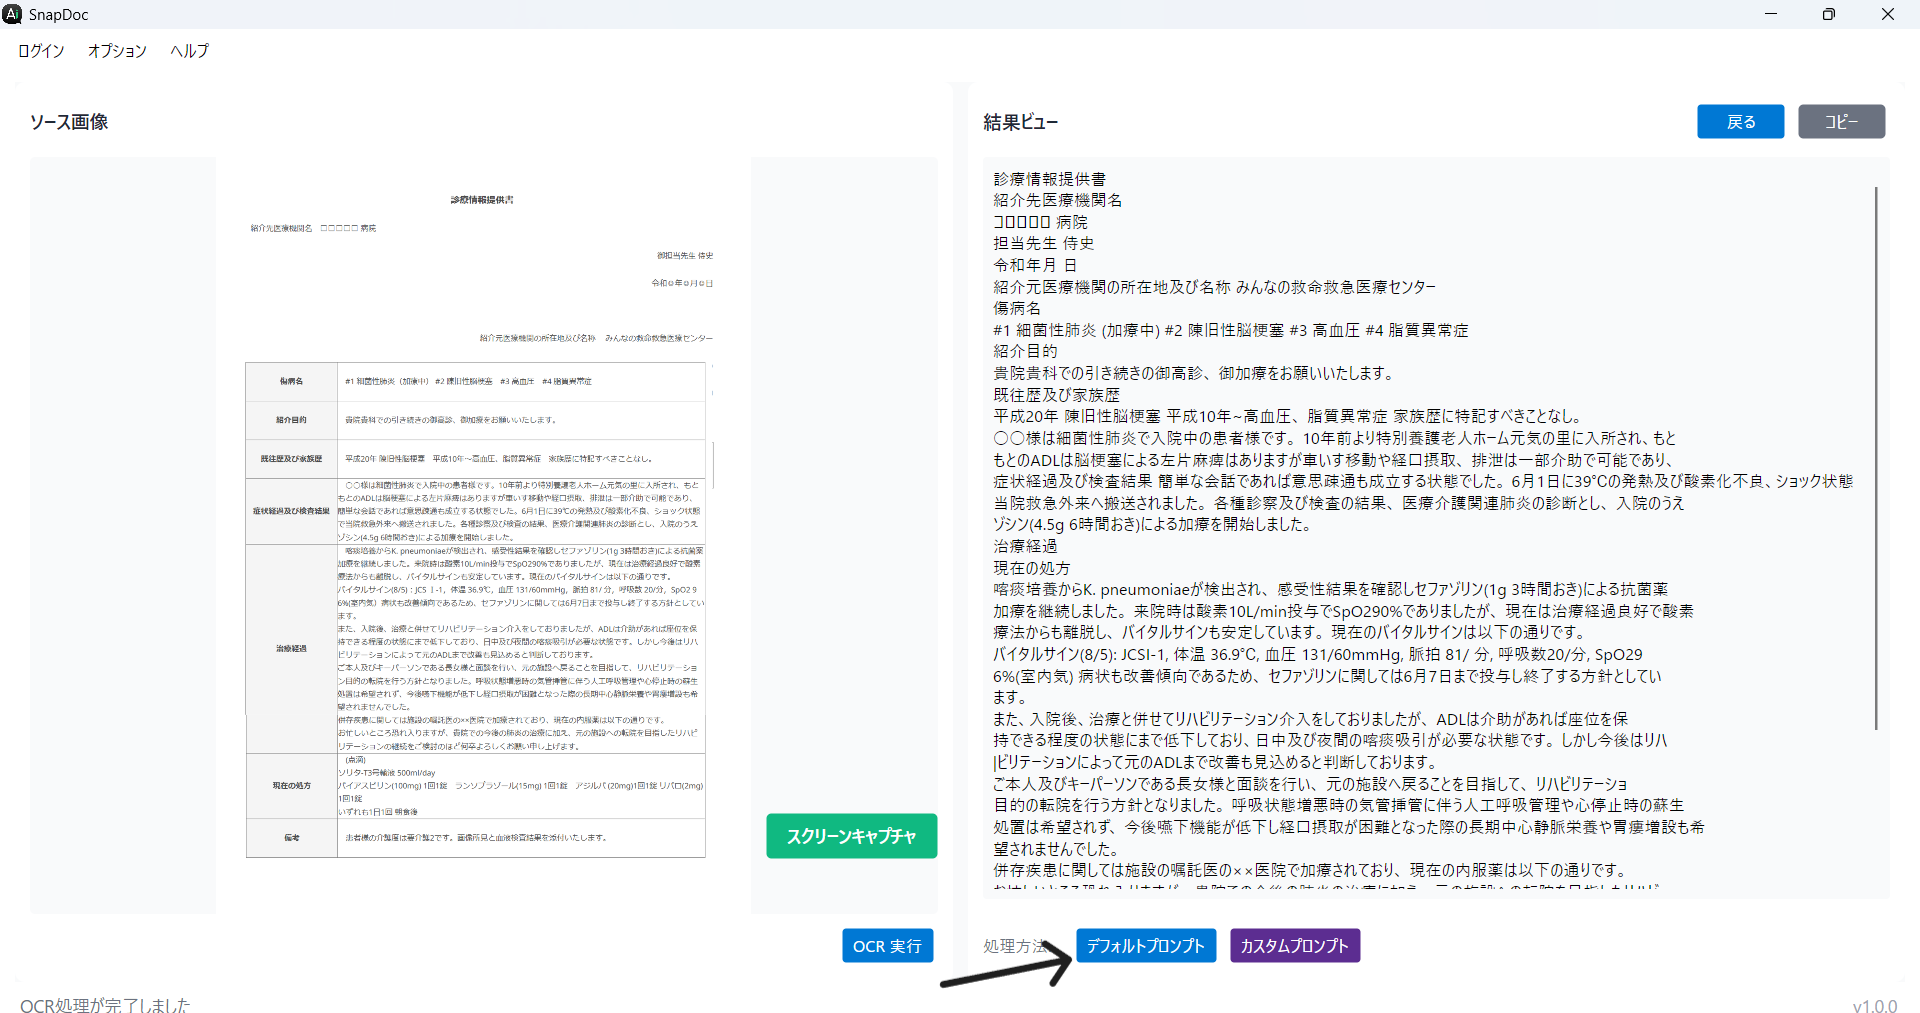
Task: Open the オプション menu
Action: tap(117, 51)
